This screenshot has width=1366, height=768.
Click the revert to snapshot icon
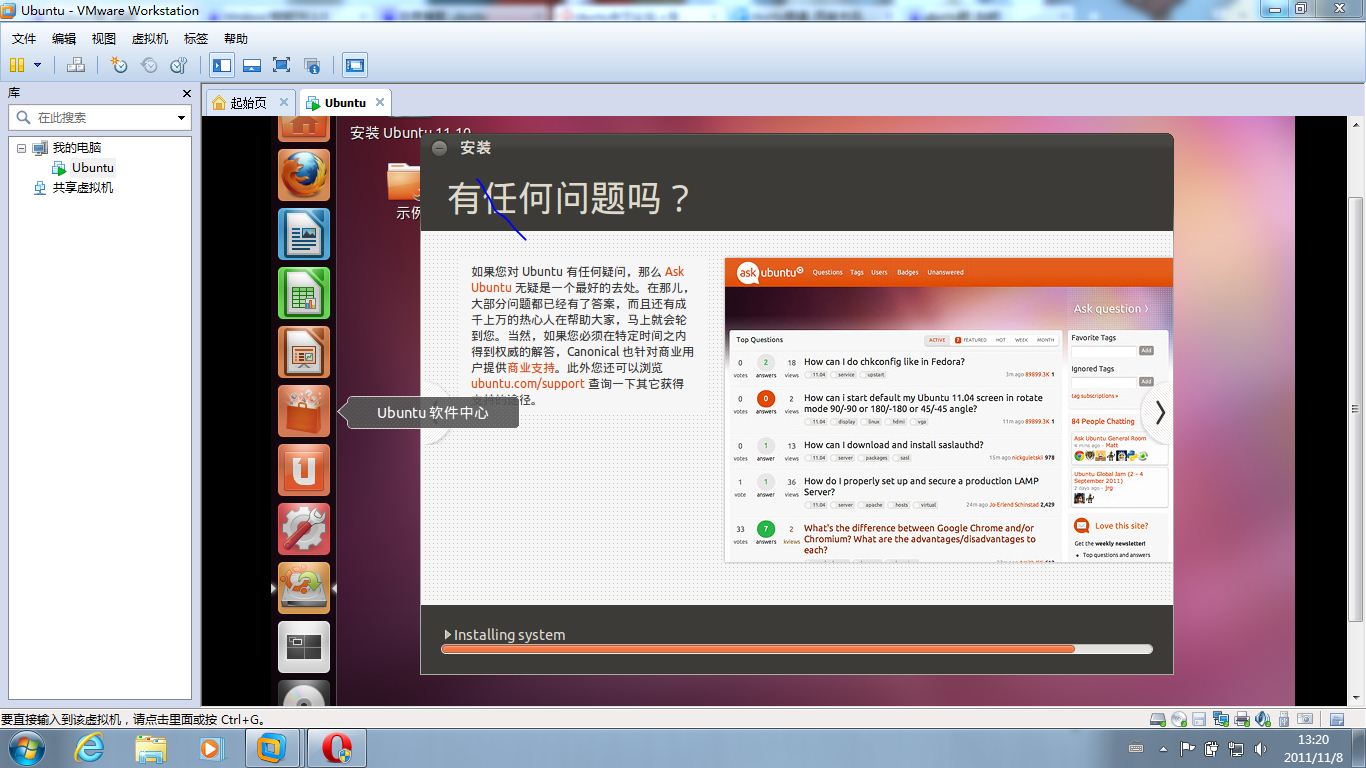pyautogui.click(x=149, y=65)
